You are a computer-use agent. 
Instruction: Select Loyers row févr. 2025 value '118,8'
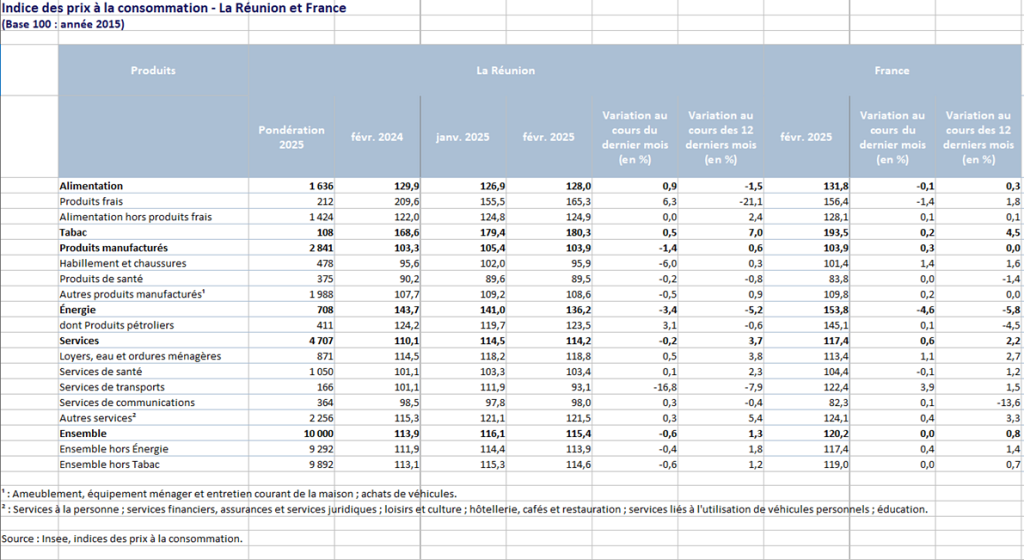click(579, 356)
